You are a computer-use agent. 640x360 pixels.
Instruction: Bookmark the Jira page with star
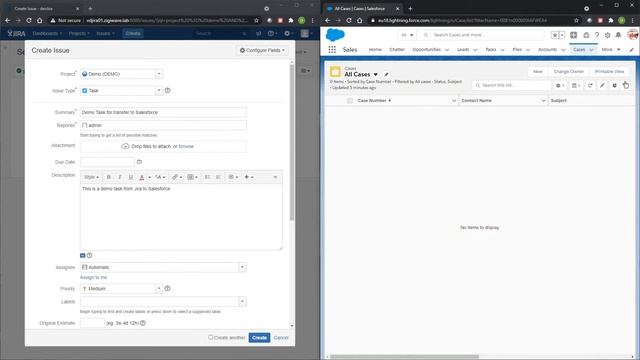point(256,20)
